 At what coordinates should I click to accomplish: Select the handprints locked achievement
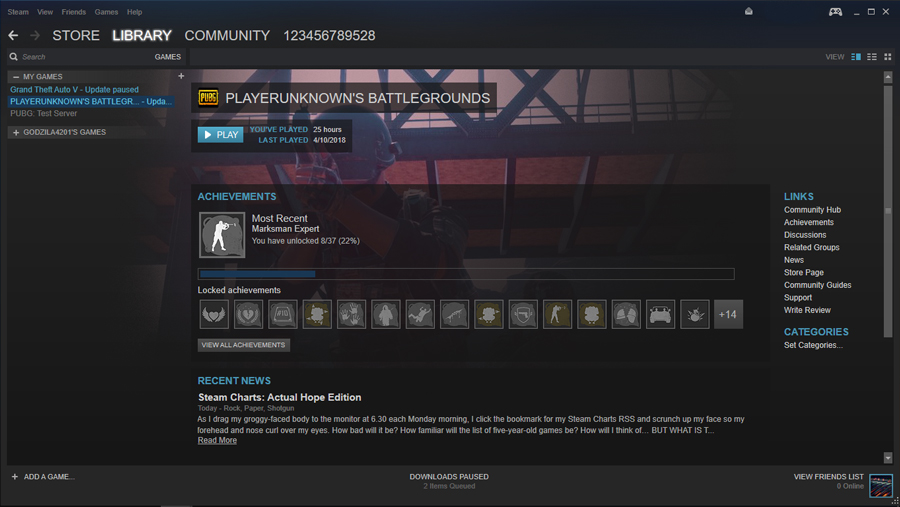pos(351,314)
